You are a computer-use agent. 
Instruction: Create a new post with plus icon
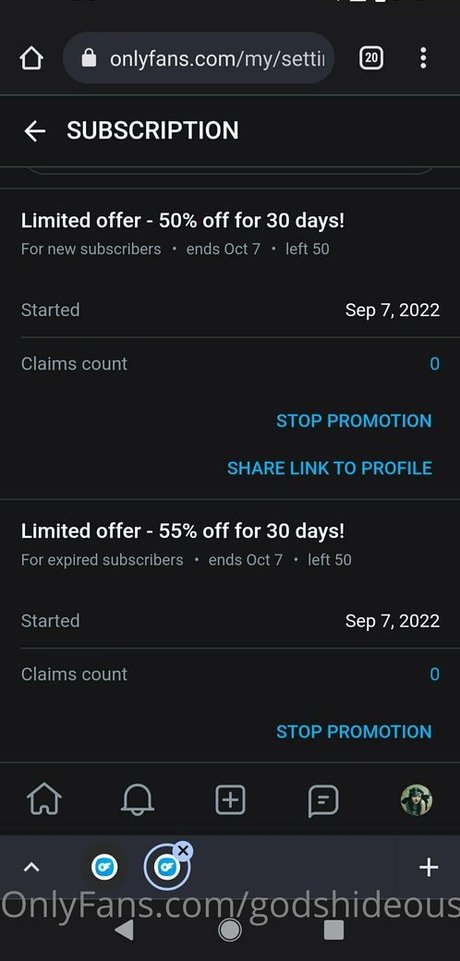coord(230,800)
